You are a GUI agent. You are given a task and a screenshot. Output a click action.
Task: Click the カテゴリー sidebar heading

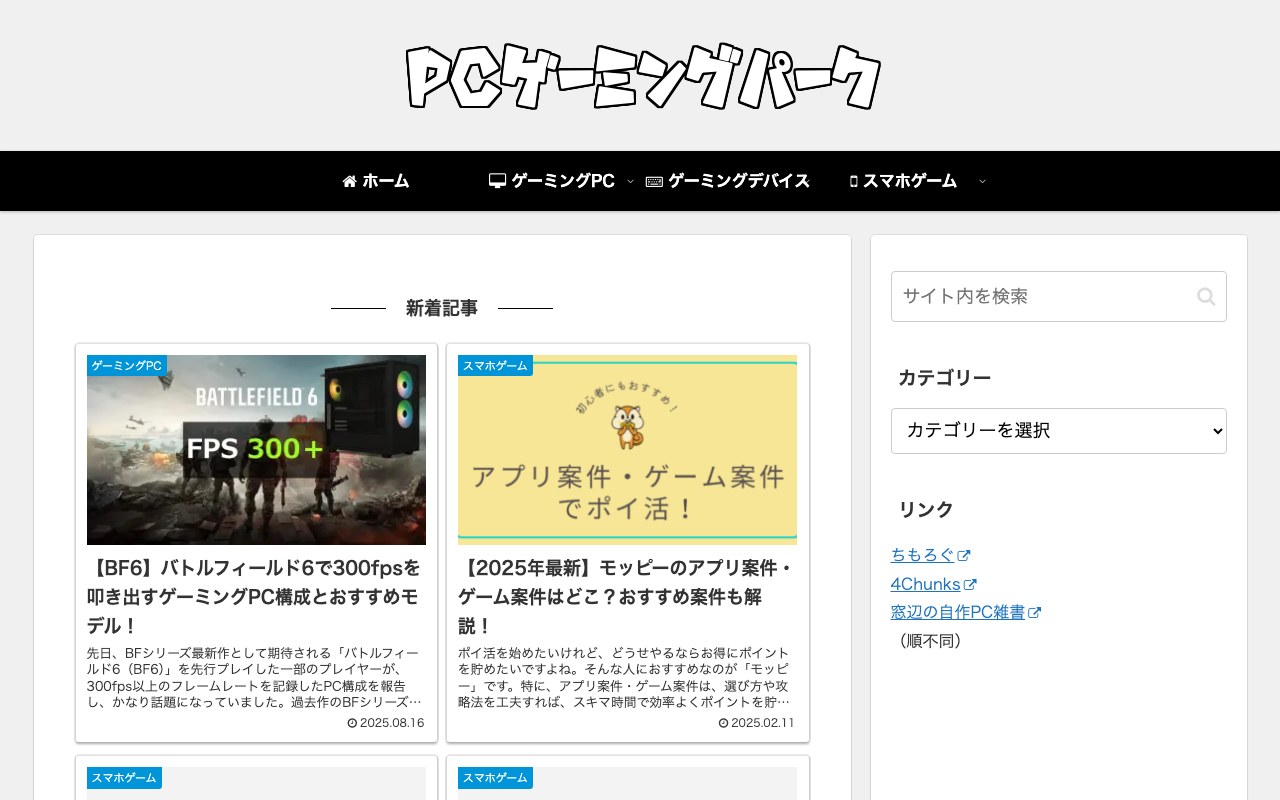944,378
